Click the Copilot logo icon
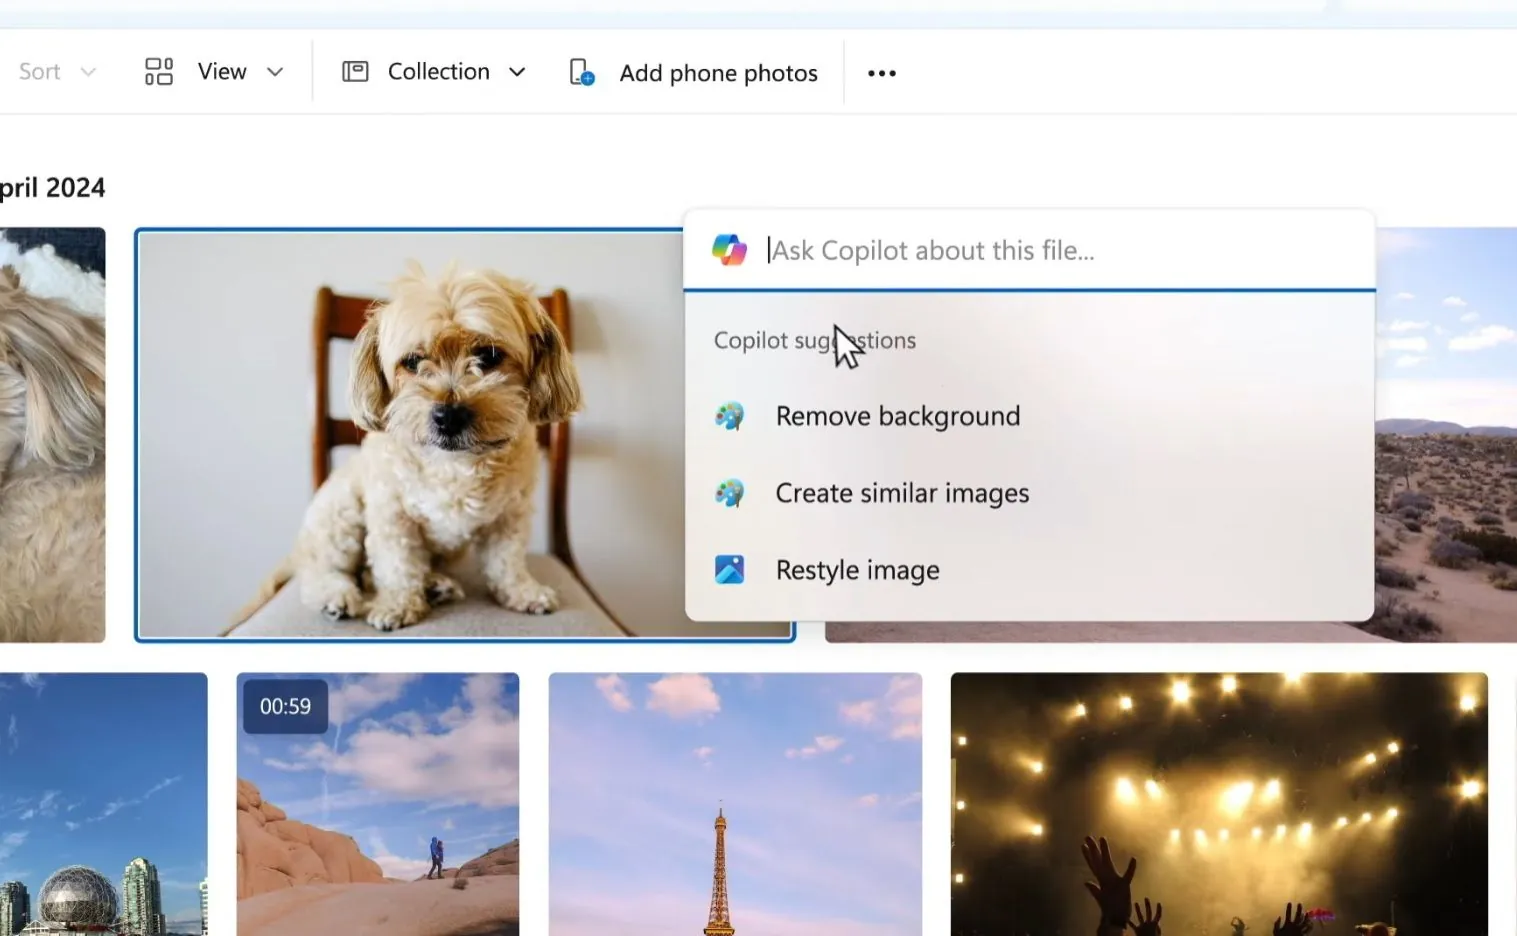 728,249
